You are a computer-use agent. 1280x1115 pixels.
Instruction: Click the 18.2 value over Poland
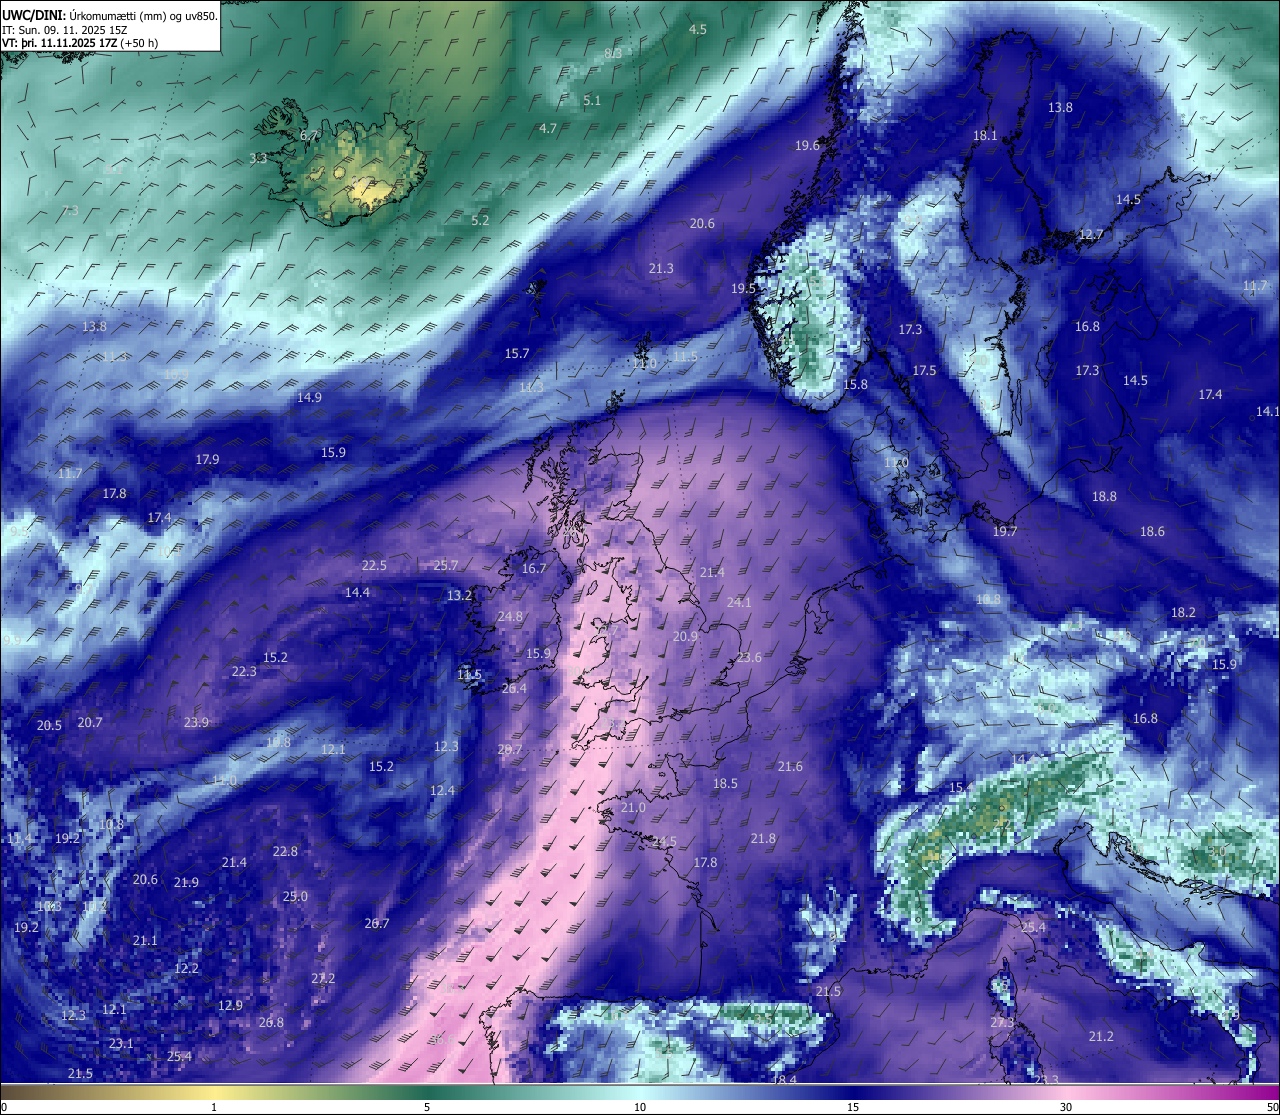[x=1183, y=613]
